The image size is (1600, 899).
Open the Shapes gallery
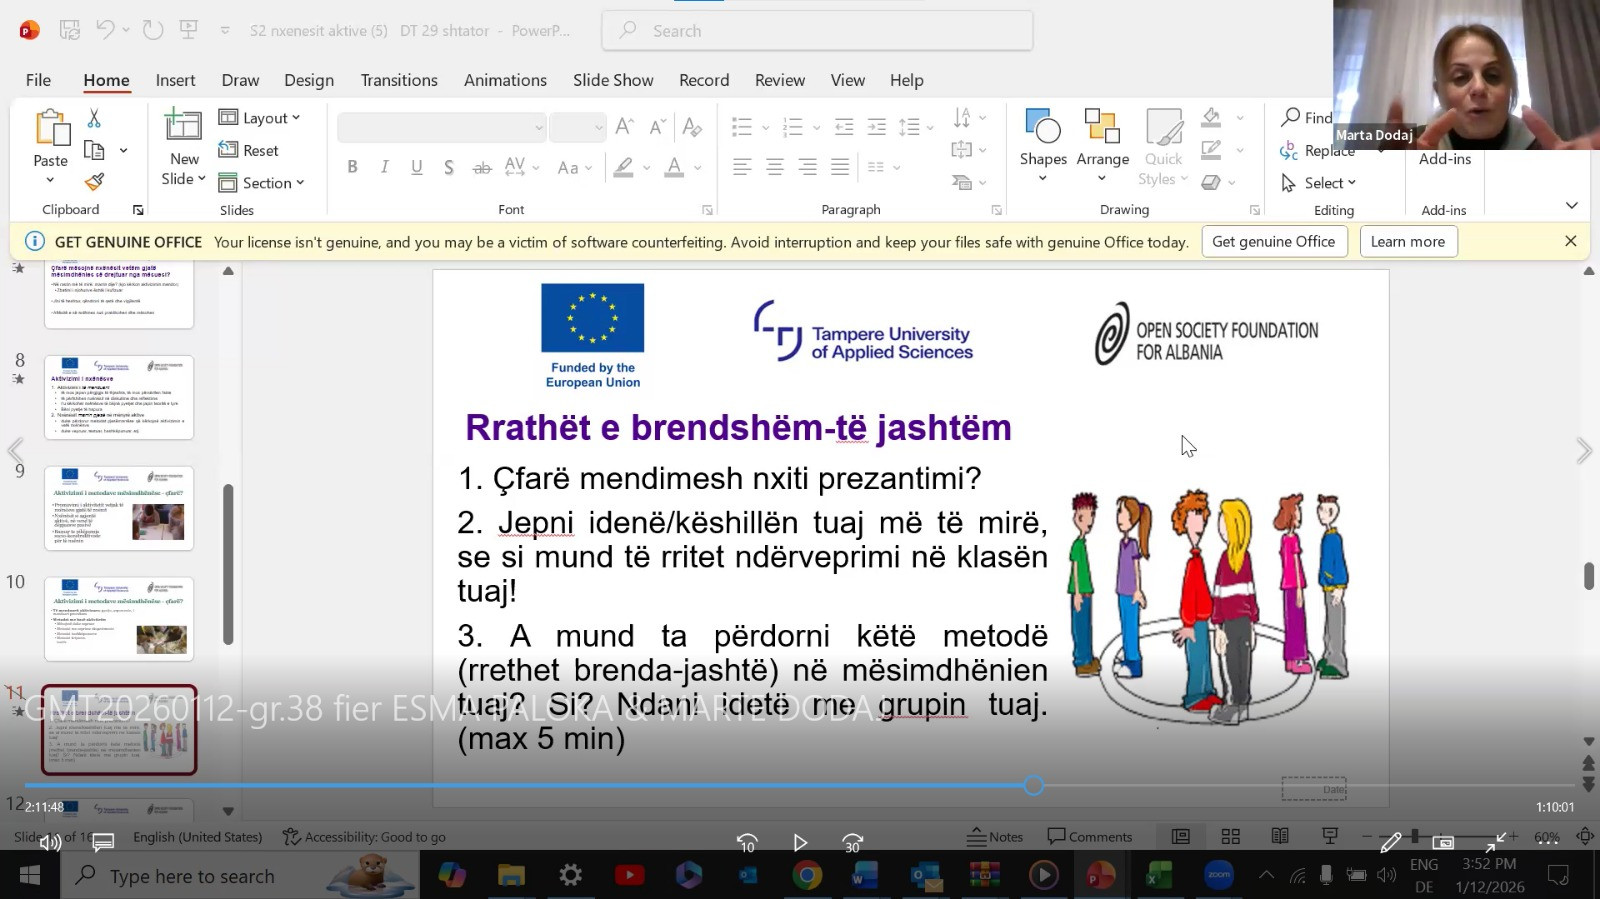[1043, 146]
